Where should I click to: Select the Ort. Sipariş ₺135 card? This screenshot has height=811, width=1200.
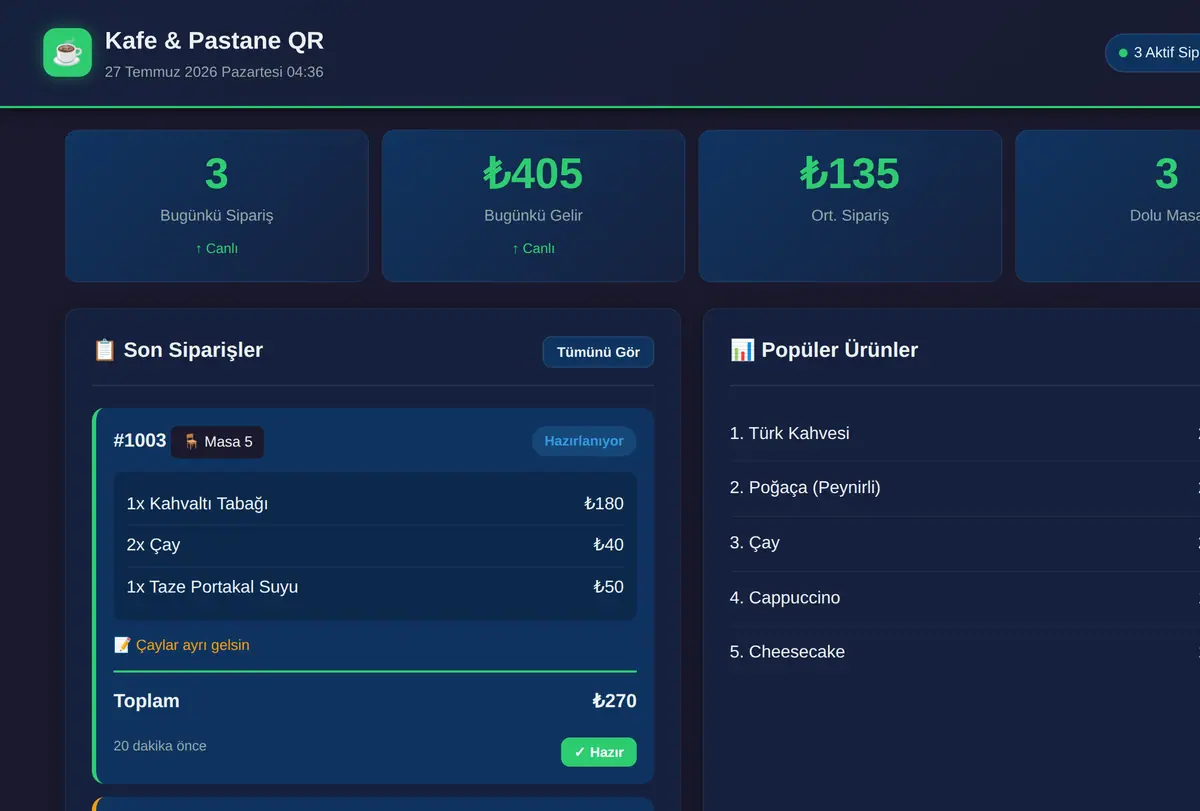pyautogui.click(x=850, y=206)
